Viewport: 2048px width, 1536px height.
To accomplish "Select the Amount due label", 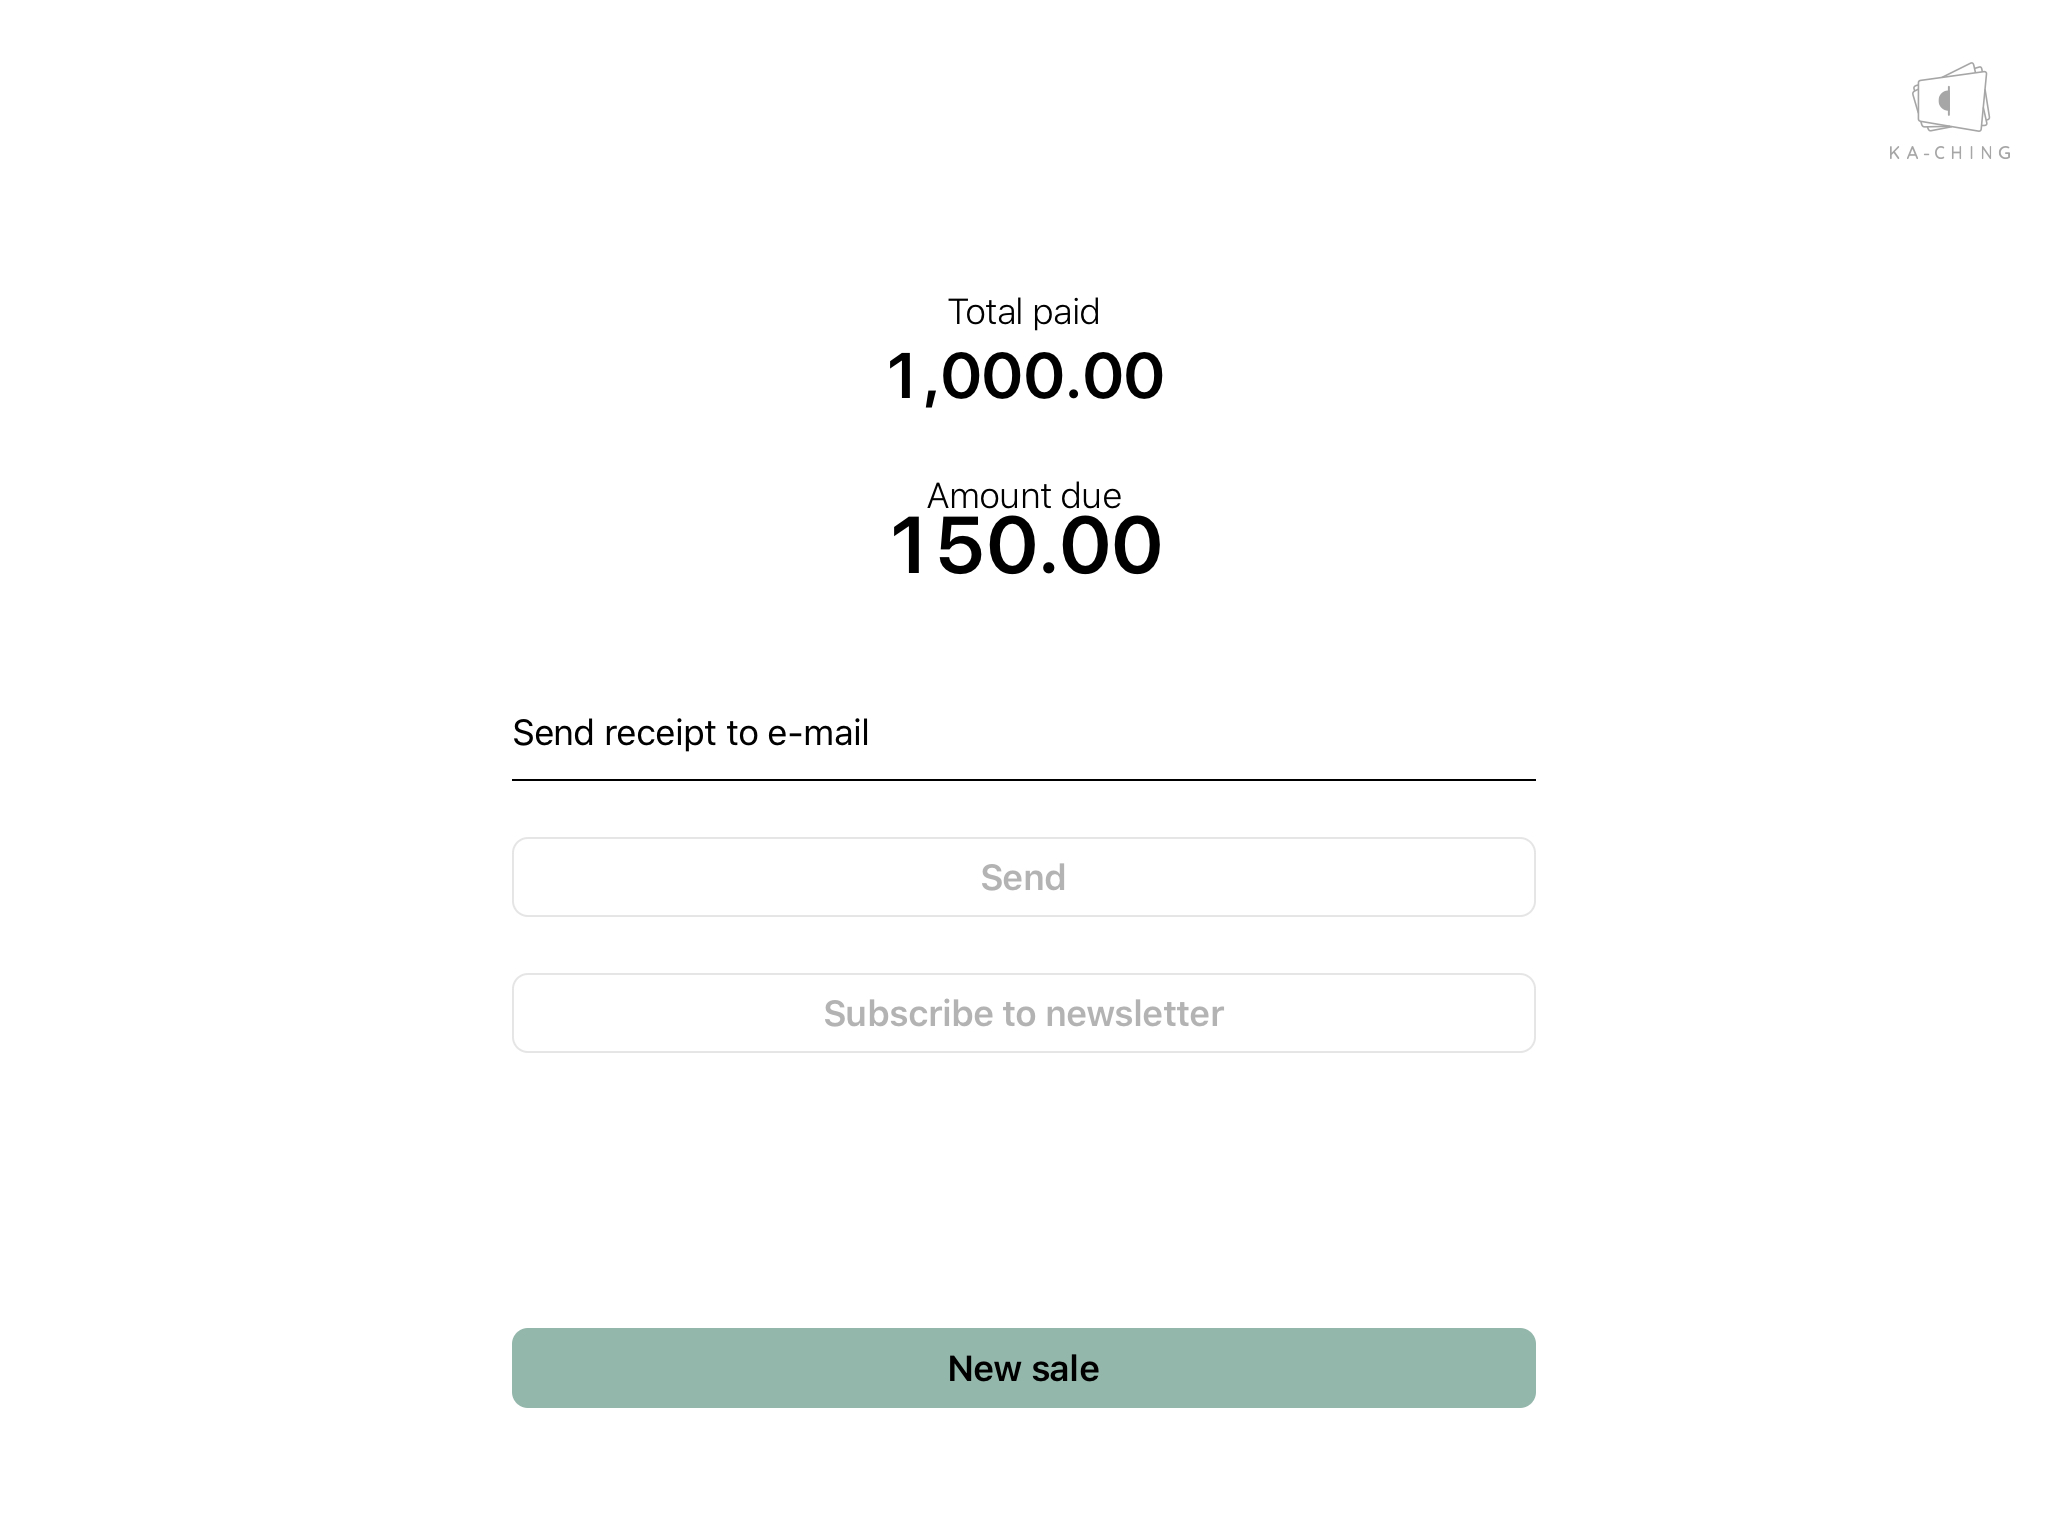I will (1023, 495).
